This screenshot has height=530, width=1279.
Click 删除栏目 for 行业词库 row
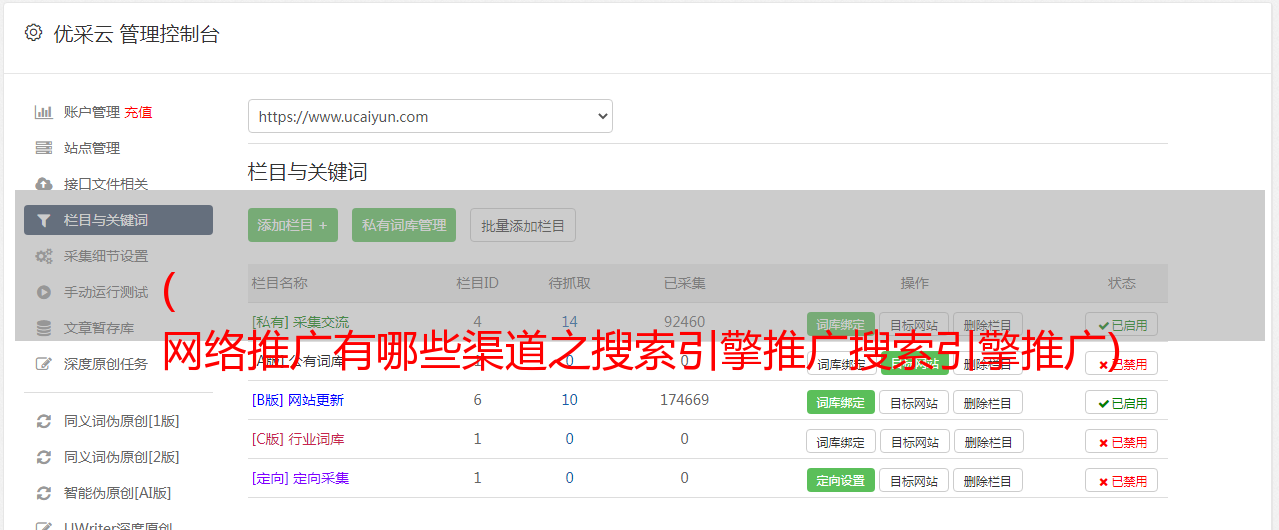coord(988,441)
